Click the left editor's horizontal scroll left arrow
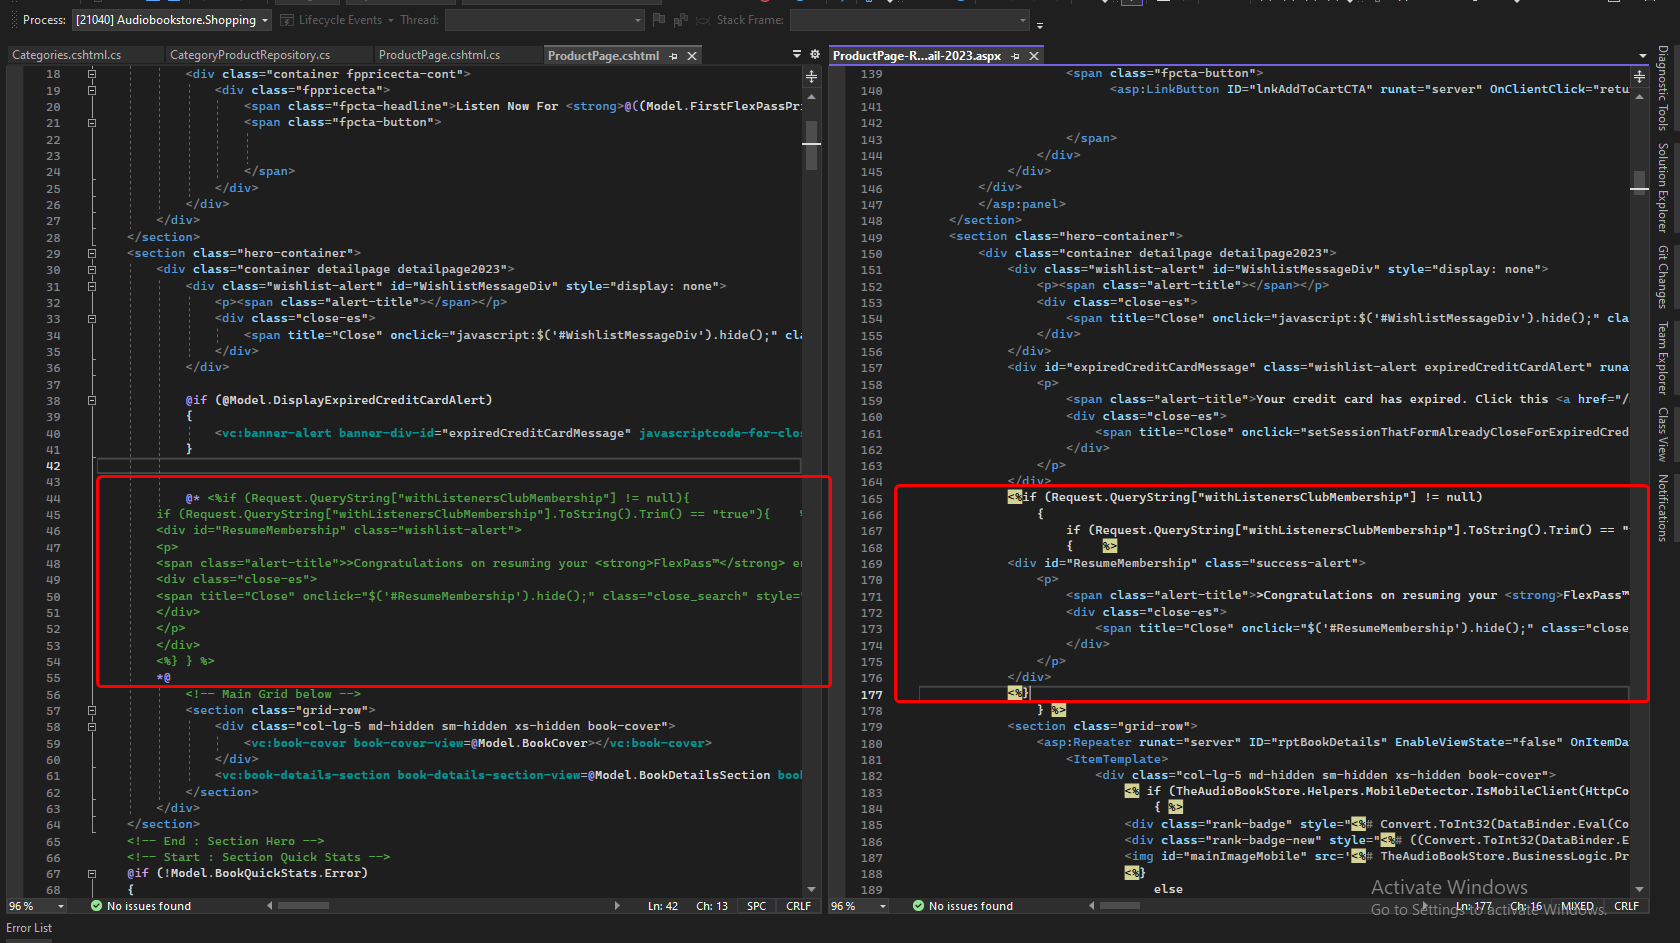The image size is (1680, 943). point(269,906)
